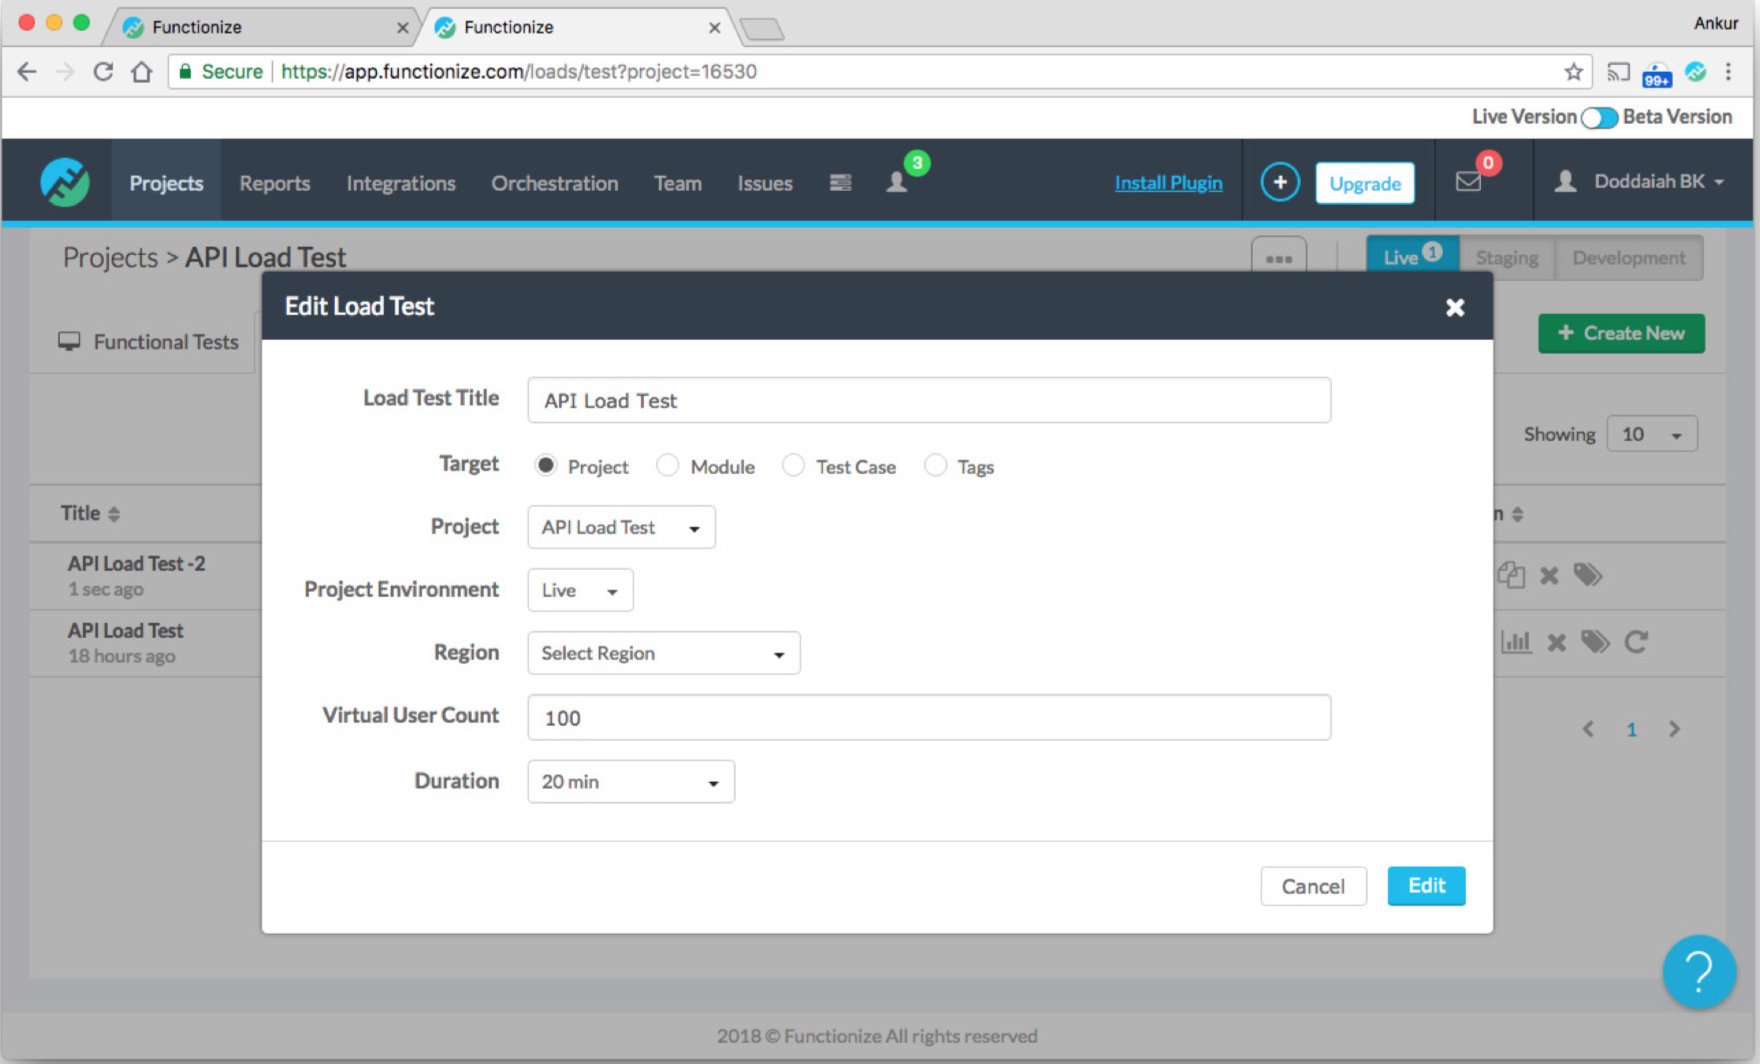Screen dimensions: 1760x1064
Task: Open the Showing 10 per page dropdown
Action: point(1651,434)
